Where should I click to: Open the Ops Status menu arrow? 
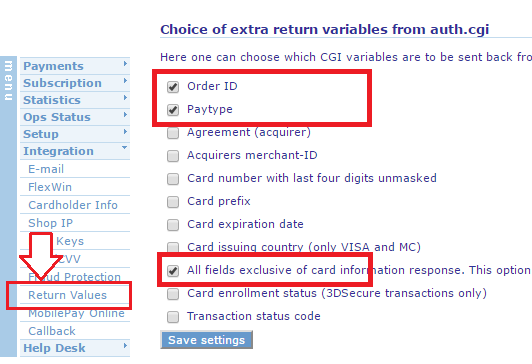click(125, 115)
